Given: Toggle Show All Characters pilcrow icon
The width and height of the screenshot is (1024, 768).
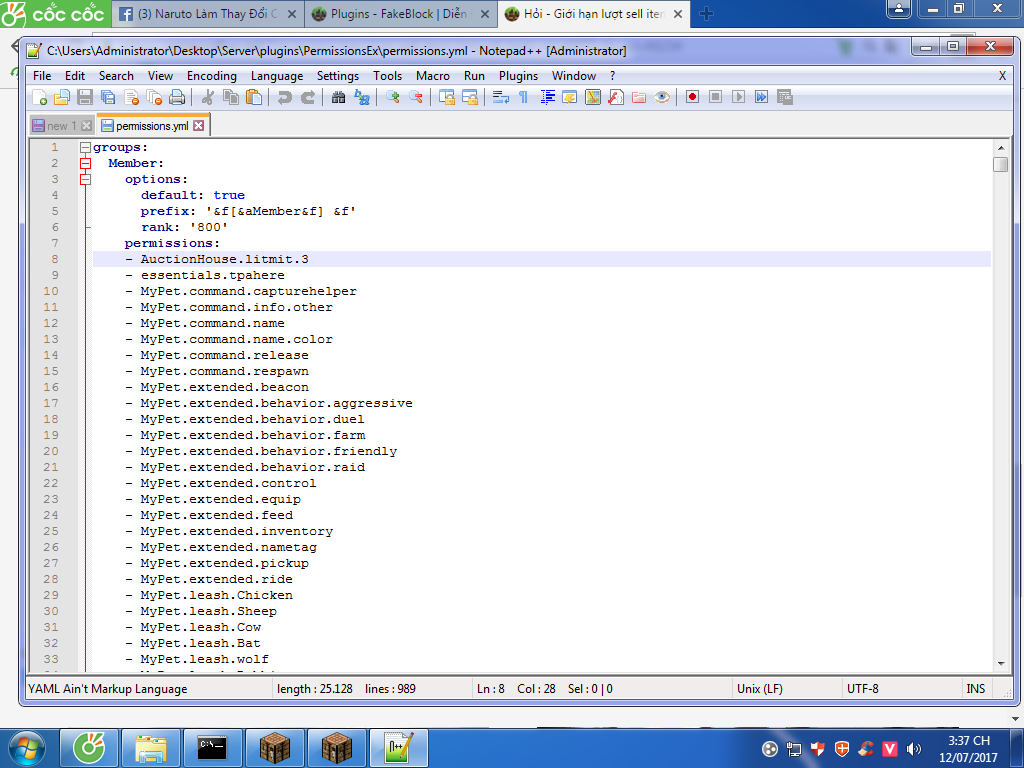Looking at the screenshot, I should (x=523, y=97).
